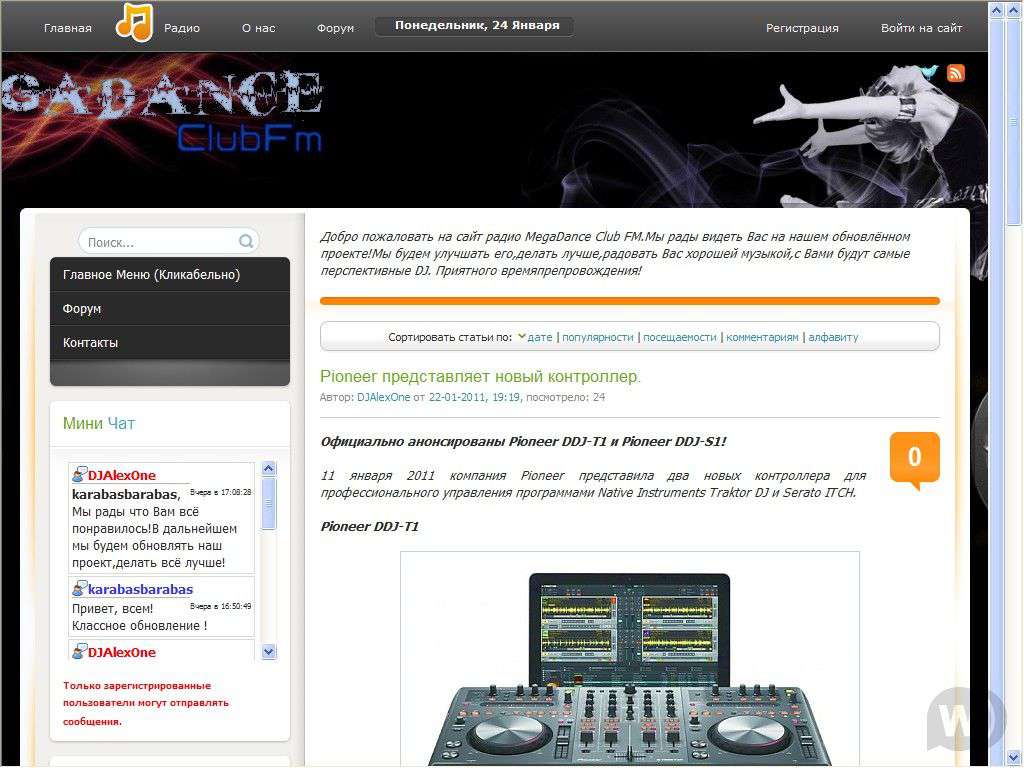The height and width of the screenshot is (768, 1024).
Task: Click the first DJAlexOne username in mini chat
Action: coord(121,475)
